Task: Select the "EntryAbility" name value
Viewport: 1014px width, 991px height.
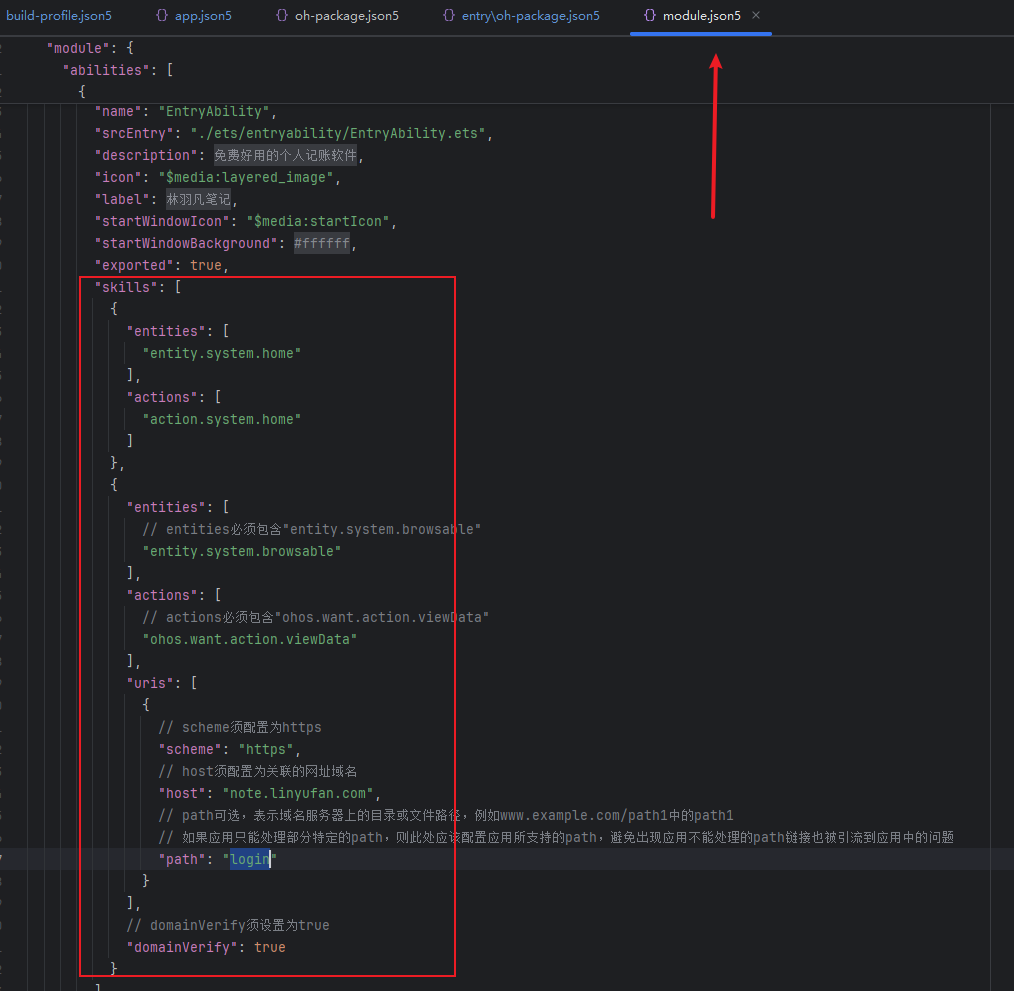Action: (214, 111)
